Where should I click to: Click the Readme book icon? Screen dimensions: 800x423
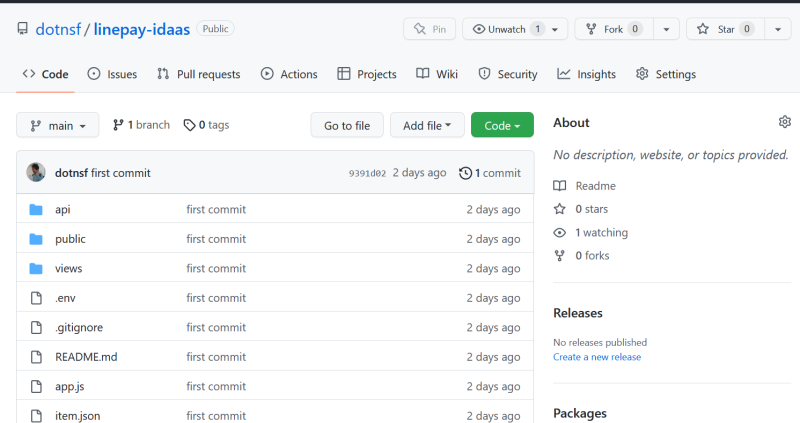tap(560, 186)
